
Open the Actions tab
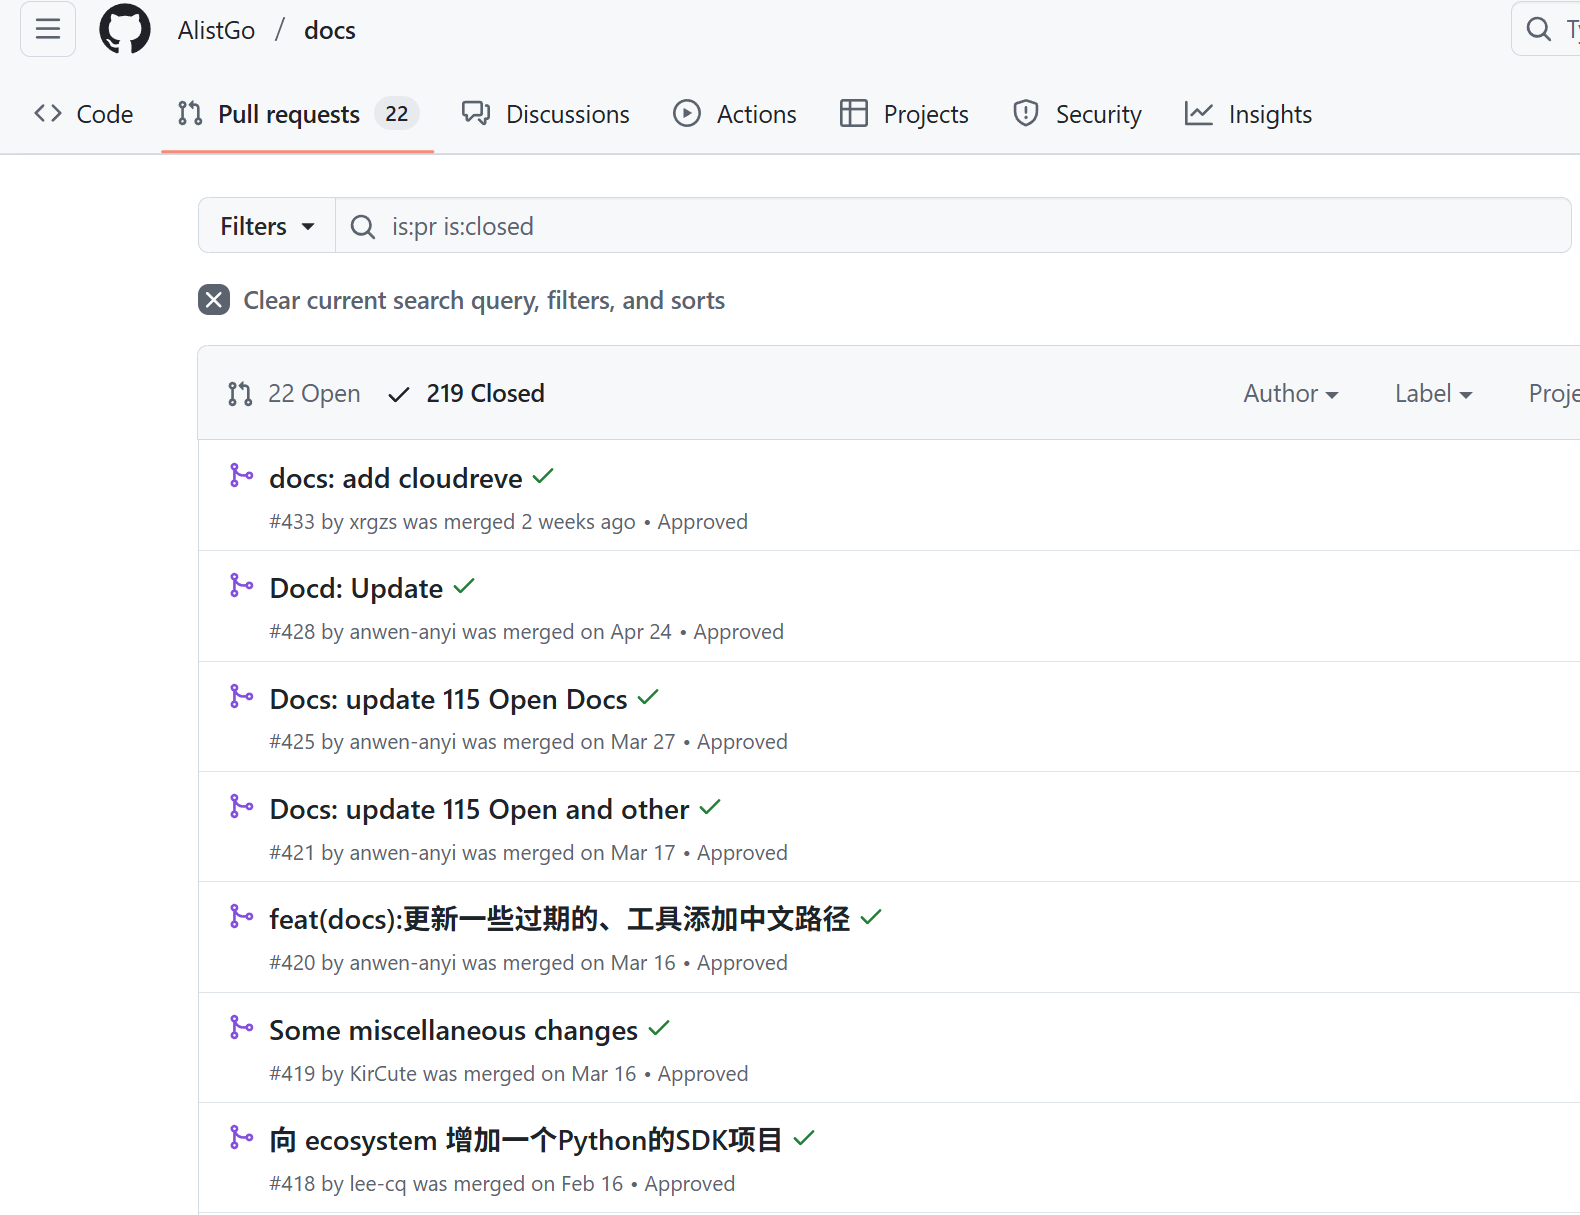click(x=735, y=115)
